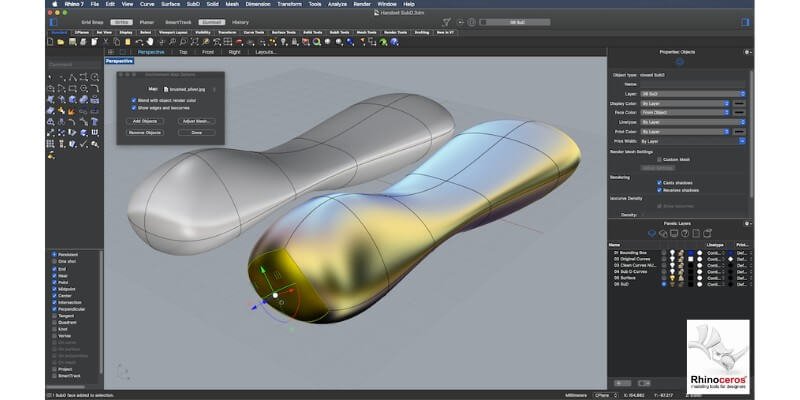Viewport: 800px width, 400px height.
Task: Open the Display panel monitor icon
Action: coord(674,233)
